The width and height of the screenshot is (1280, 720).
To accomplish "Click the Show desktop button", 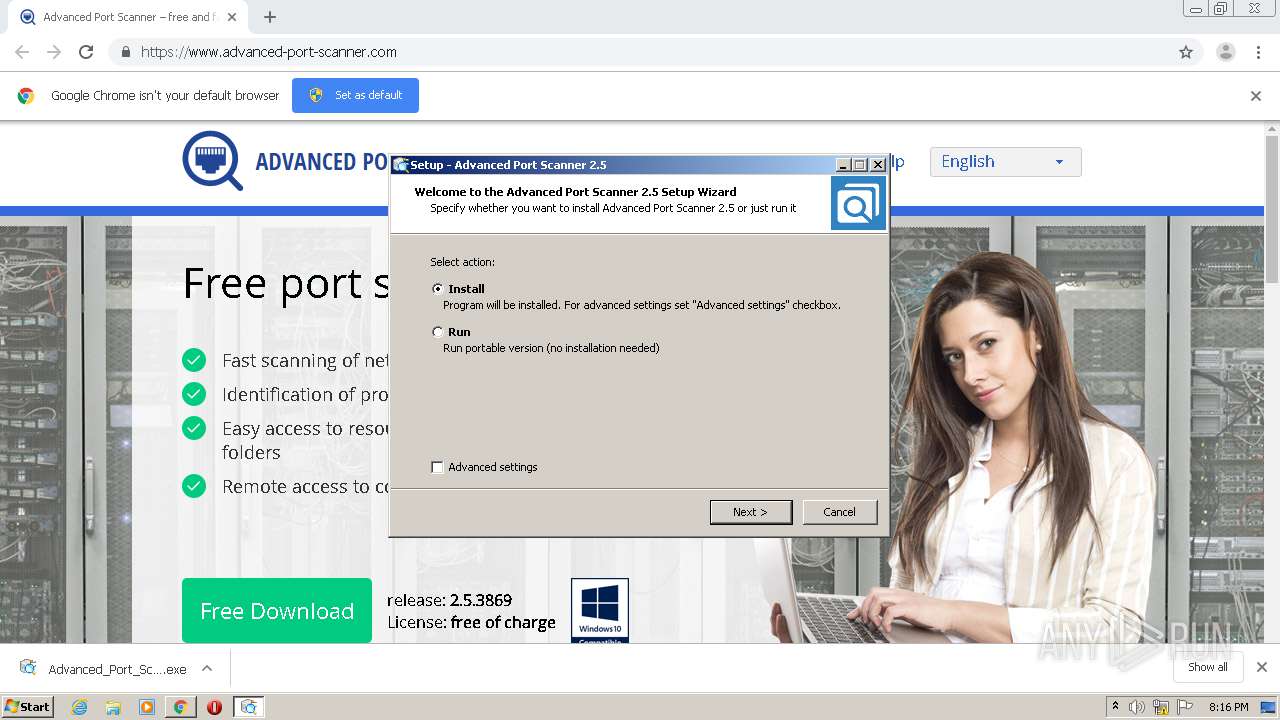I will coord(1268,707).
